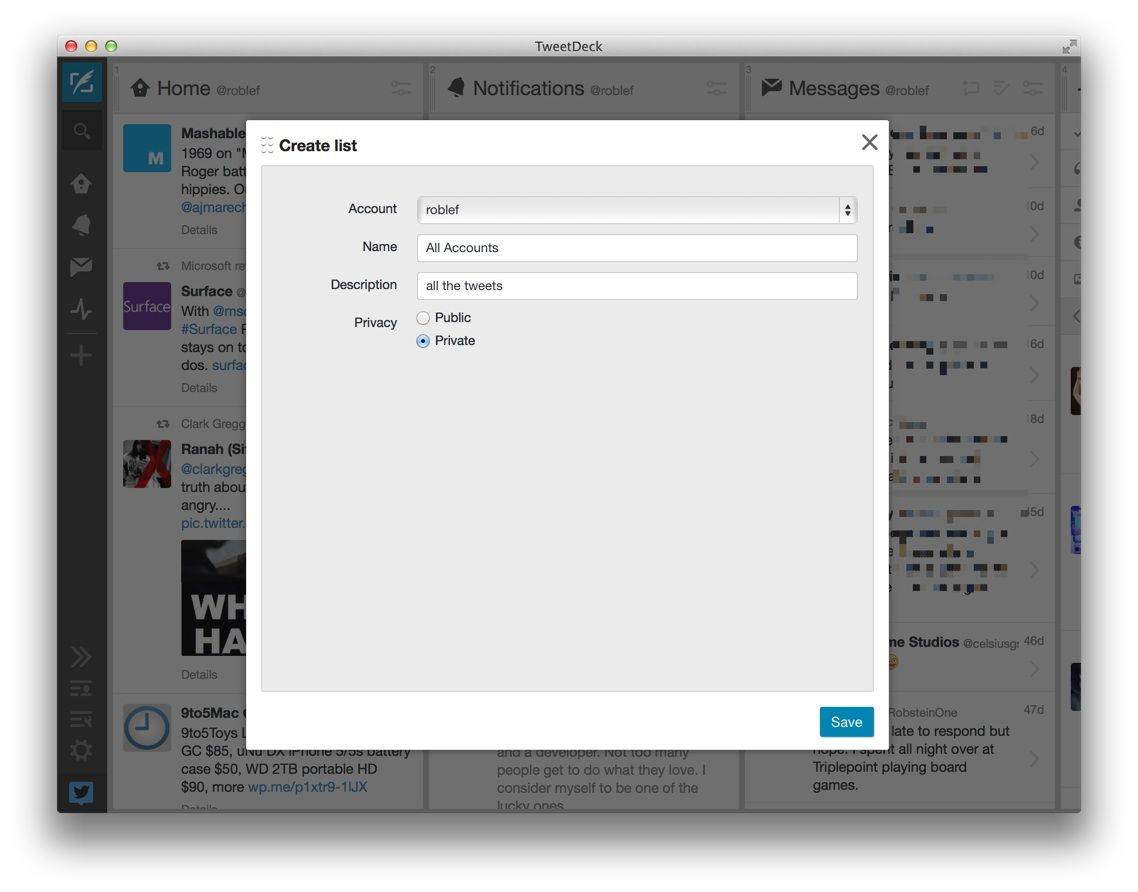Open Notifications column settings sliders icon
The image size is (1138, 892).
point(716,89)
